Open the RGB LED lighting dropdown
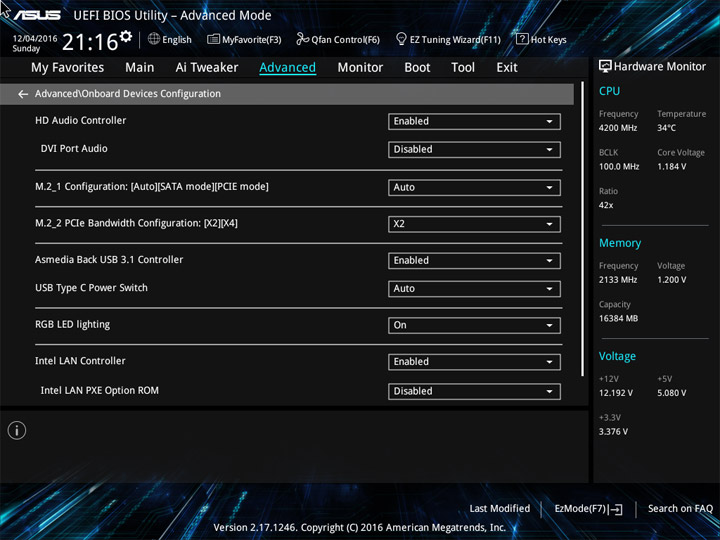720x540 pixels. [x=474, y=325]
